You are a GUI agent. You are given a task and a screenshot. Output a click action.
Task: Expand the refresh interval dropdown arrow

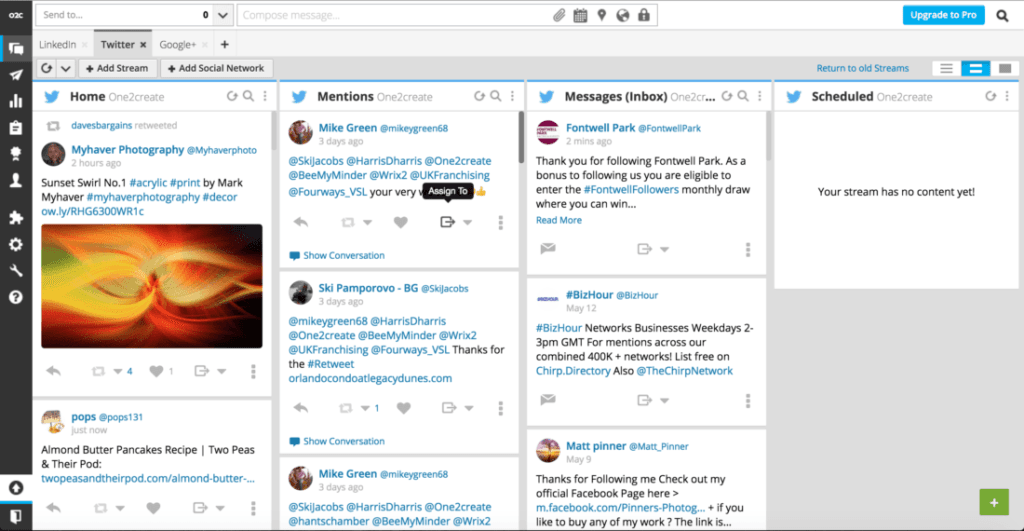tap(65, 68)
